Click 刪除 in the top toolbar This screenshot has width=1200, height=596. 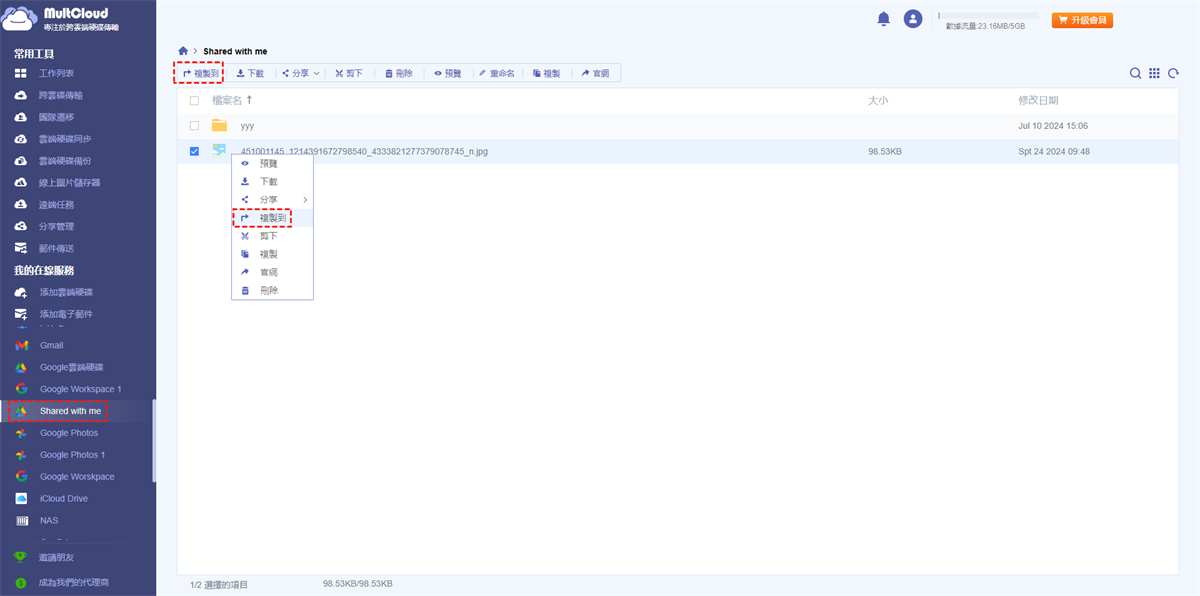click(x=398, y=73)
